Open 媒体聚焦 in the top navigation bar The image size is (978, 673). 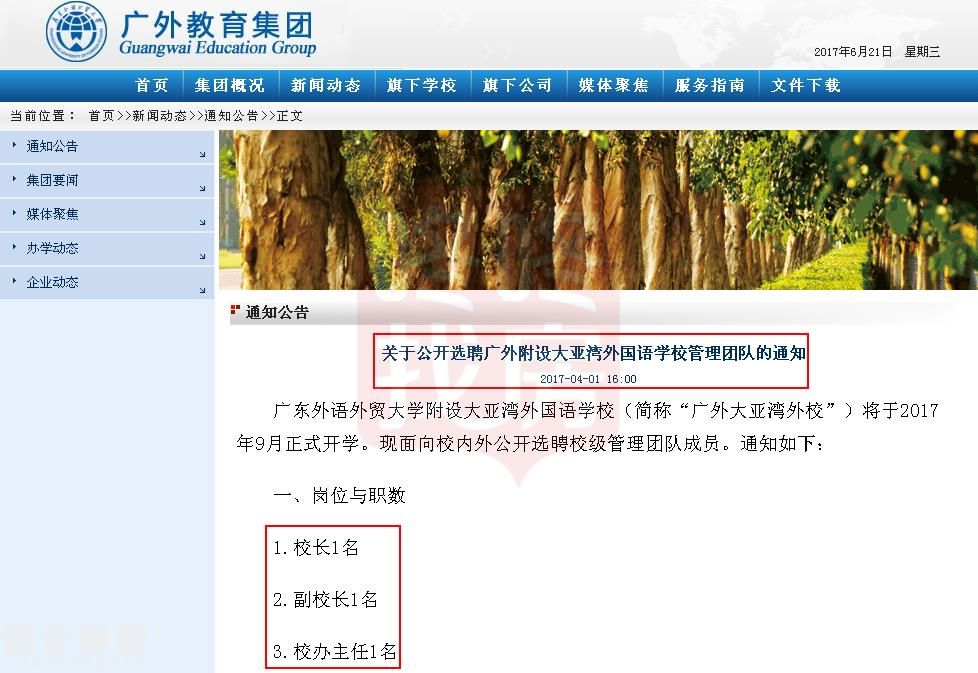(614, 85)
